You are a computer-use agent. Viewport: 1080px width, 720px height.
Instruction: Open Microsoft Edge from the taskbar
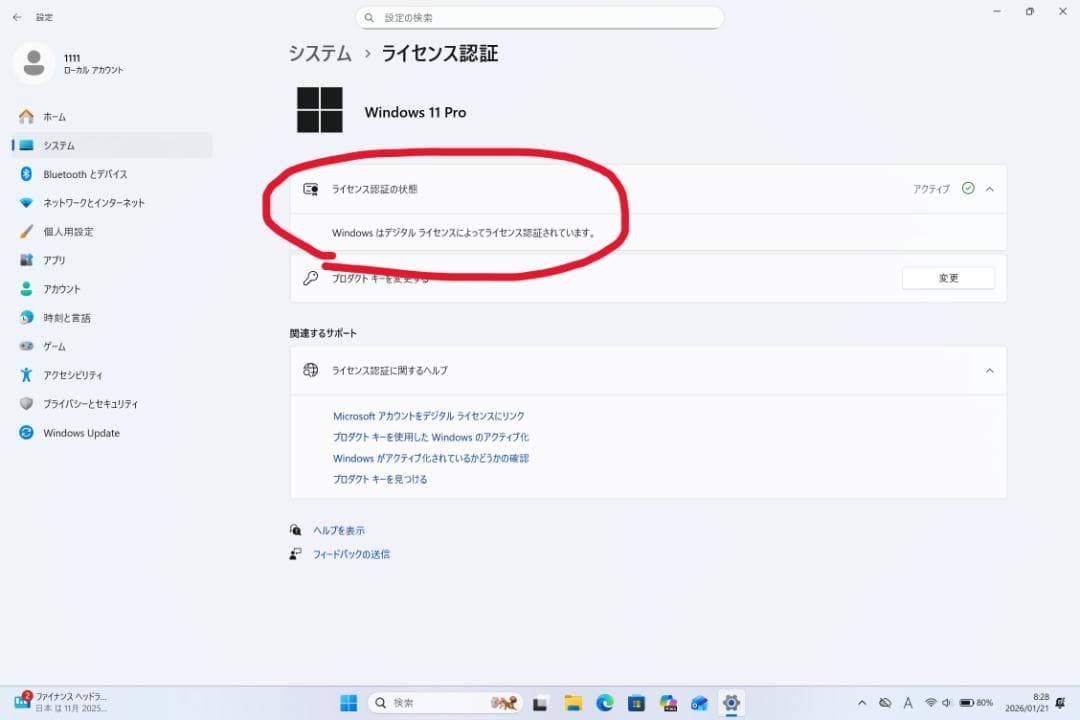(604, 703)
